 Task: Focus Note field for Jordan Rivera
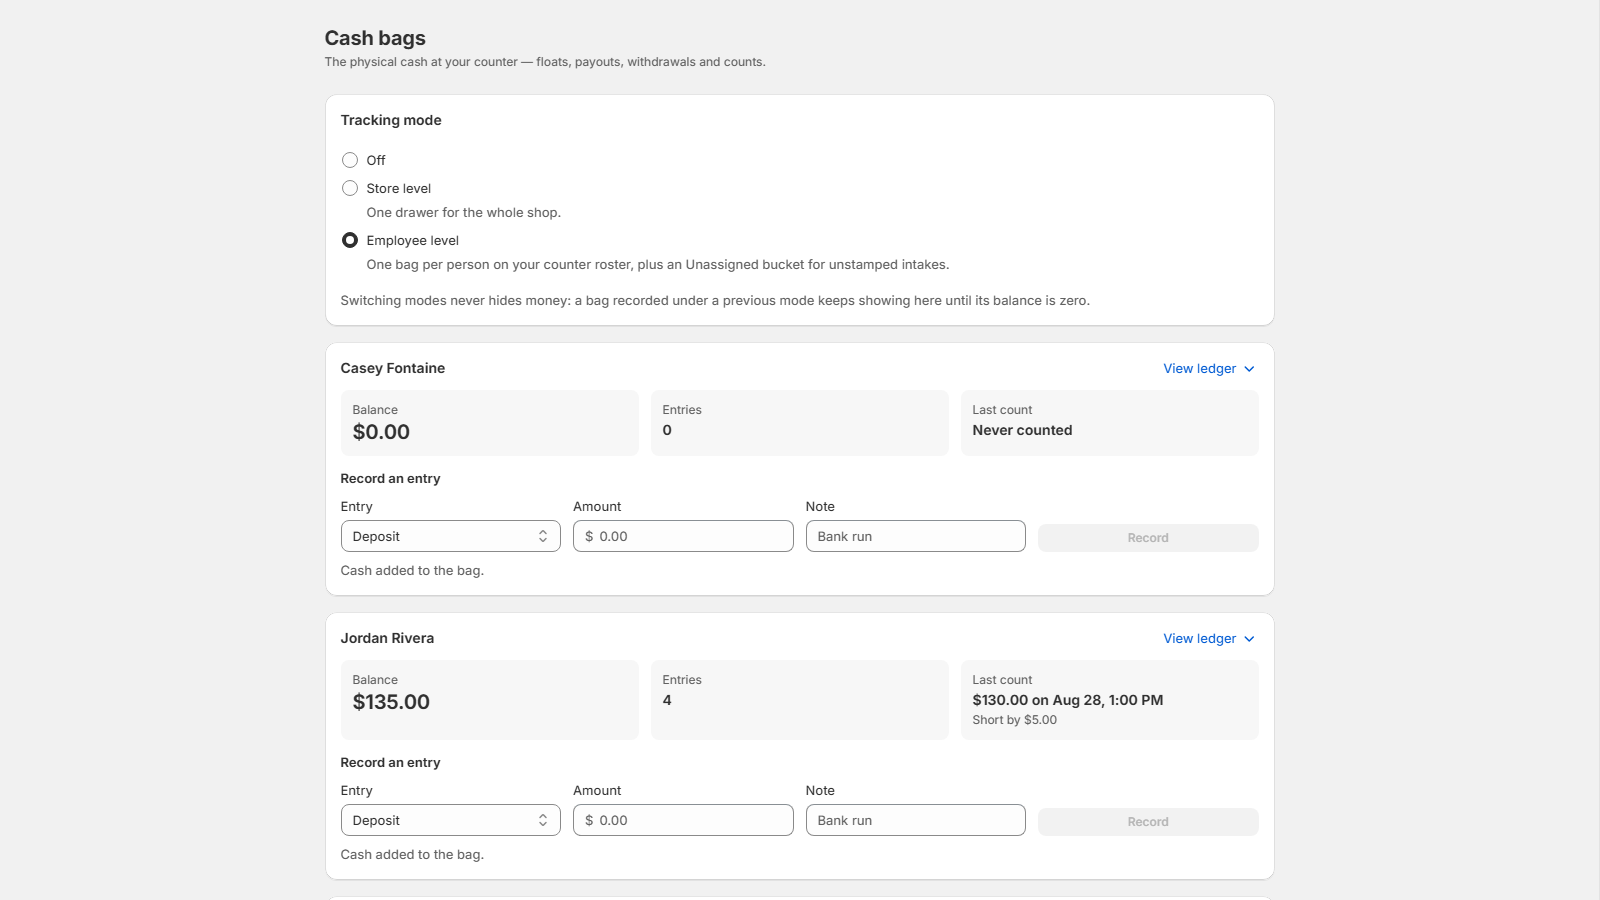(x=916, y=820)
